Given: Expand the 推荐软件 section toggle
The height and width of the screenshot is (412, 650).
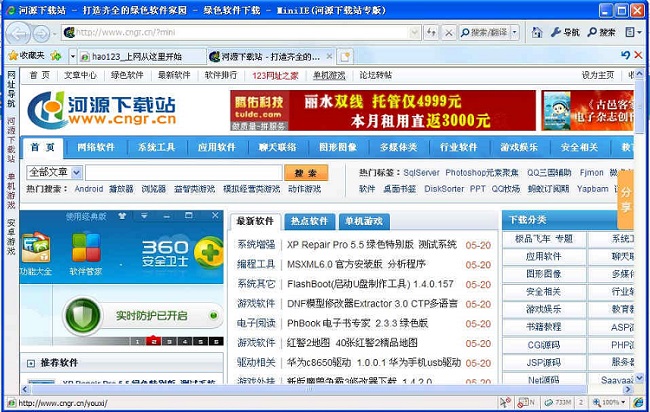Looking at the screenshot, I should [x=31, y=364].
